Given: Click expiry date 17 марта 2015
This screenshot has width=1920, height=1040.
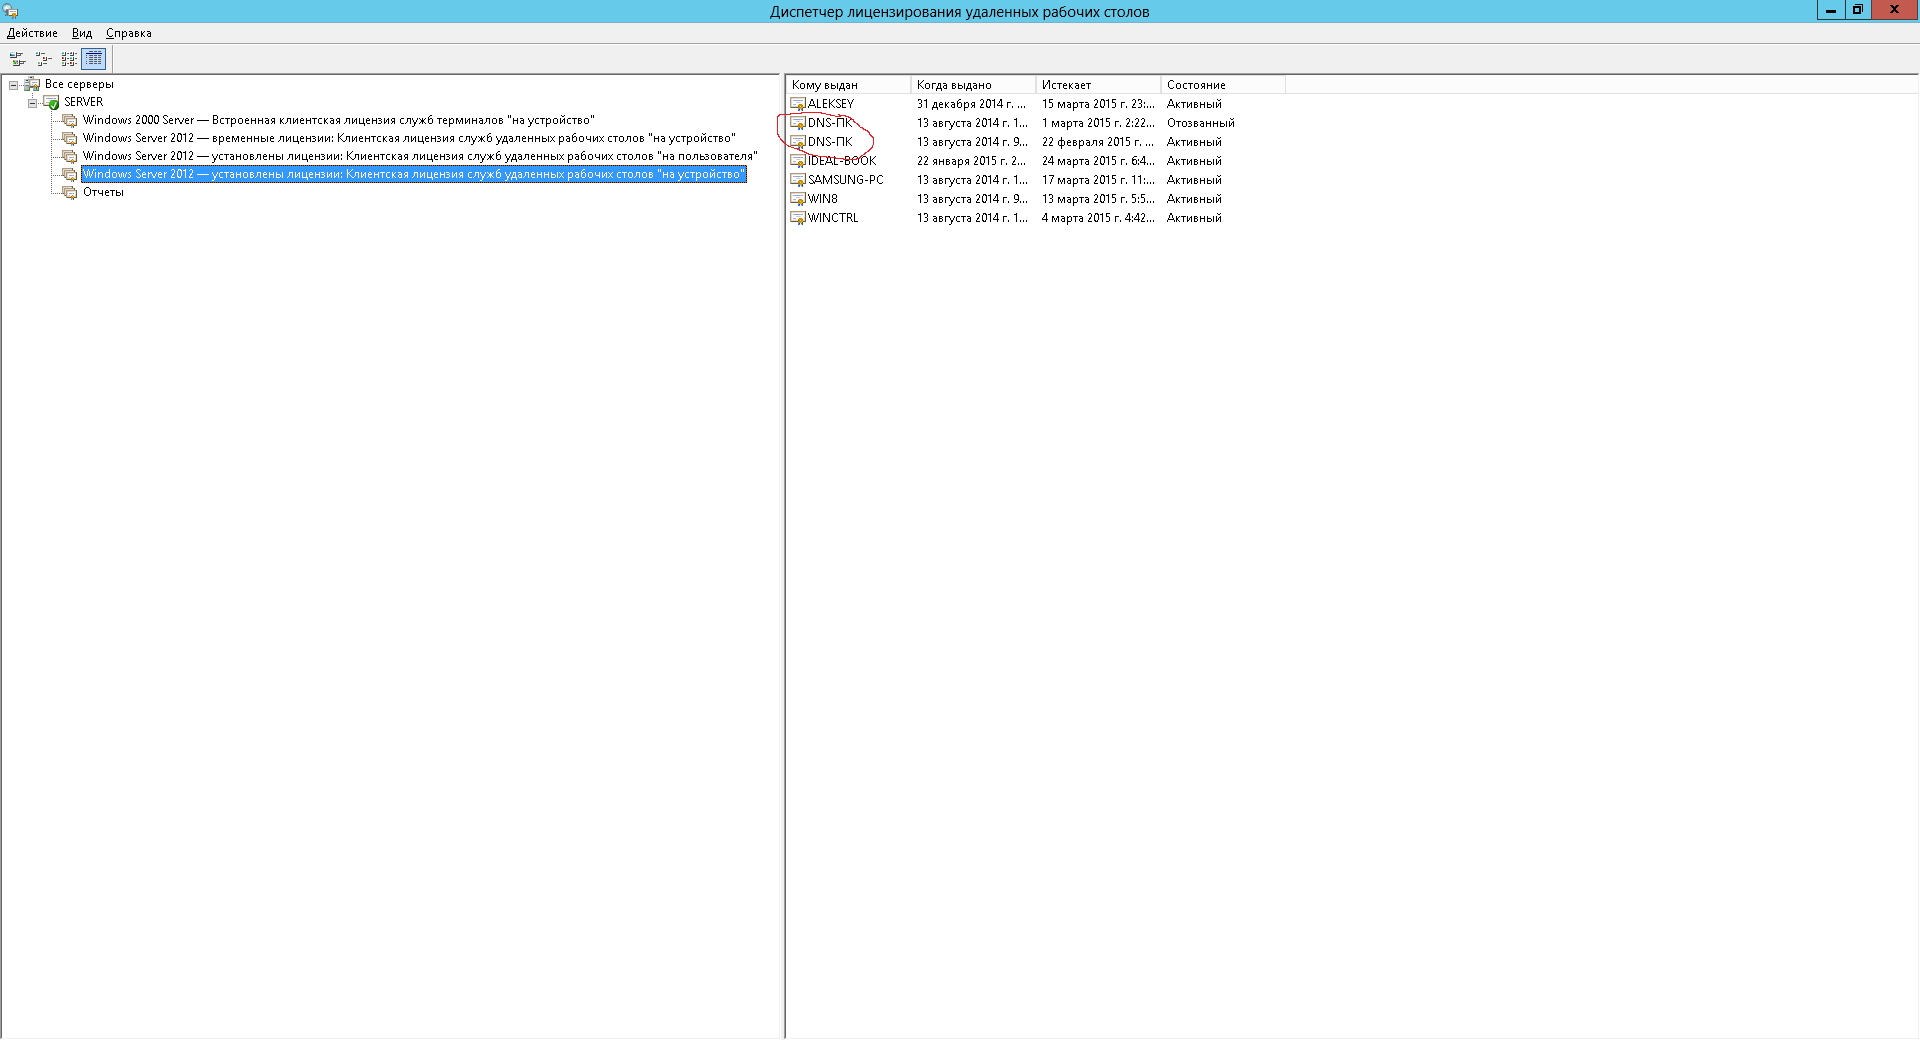Looking at the screenshot, I should click(1098, 180).
